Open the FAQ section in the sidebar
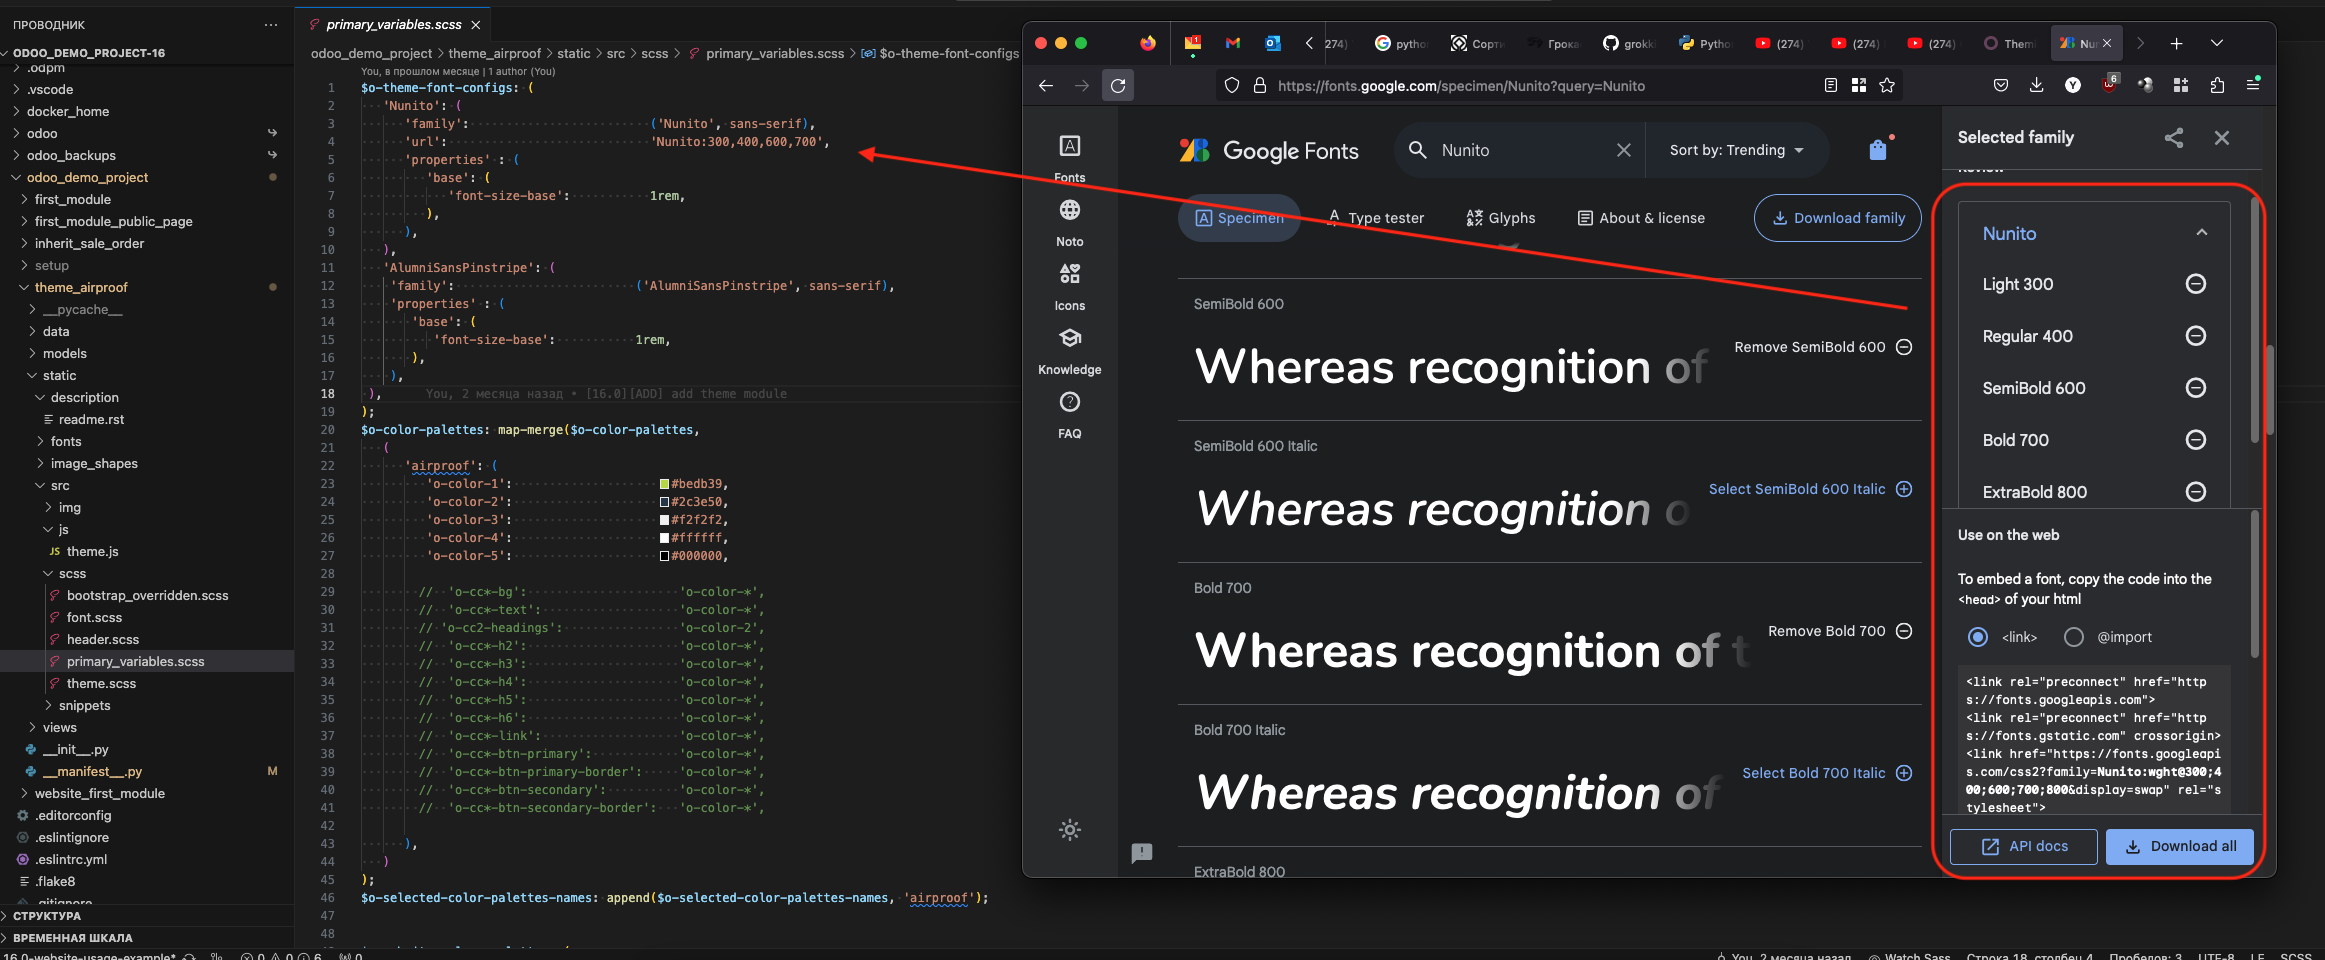Viewport: 2325px width, 960px height. [1069, 414]
